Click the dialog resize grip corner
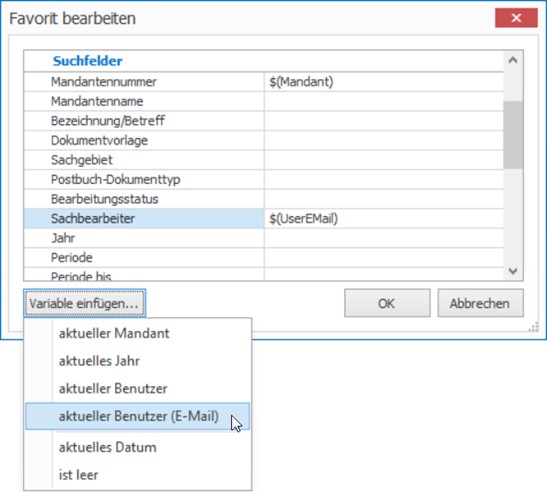Image resolution: width=547 pixels, height=492 pixels. [533, 327]
